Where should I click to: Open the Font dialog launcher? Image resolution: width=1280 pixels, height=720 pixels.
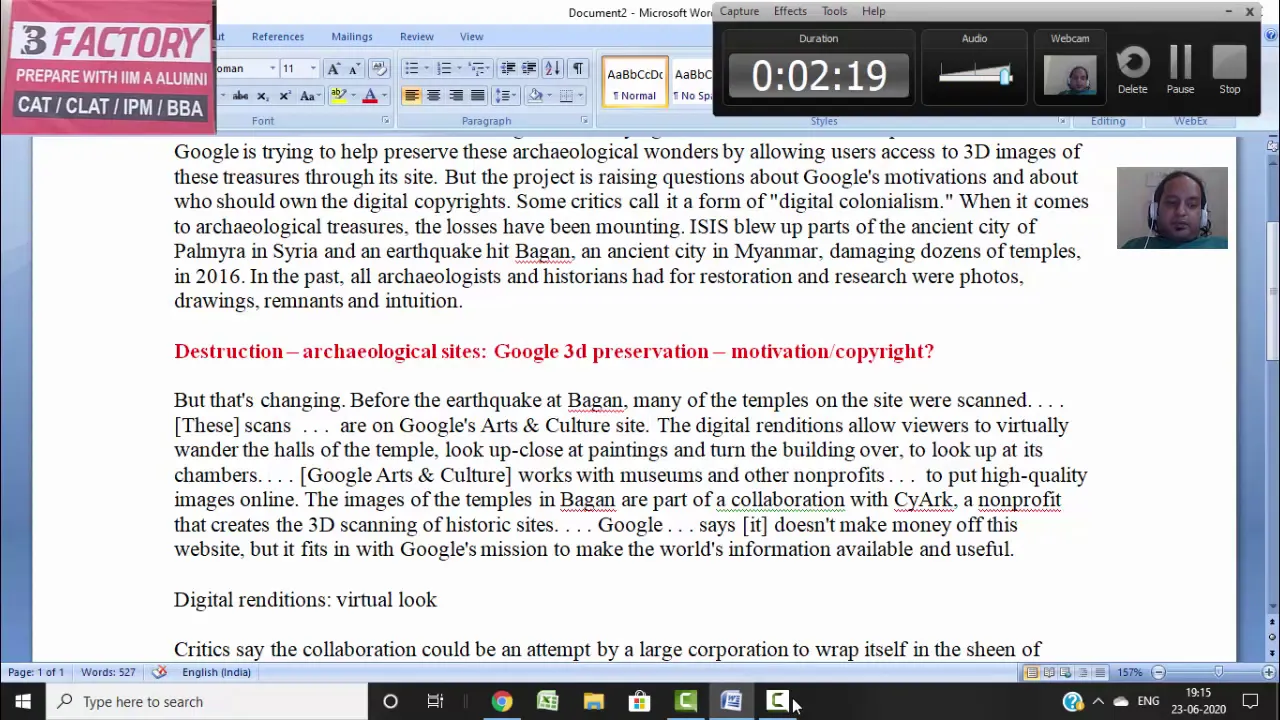click(x=385, y=121)
